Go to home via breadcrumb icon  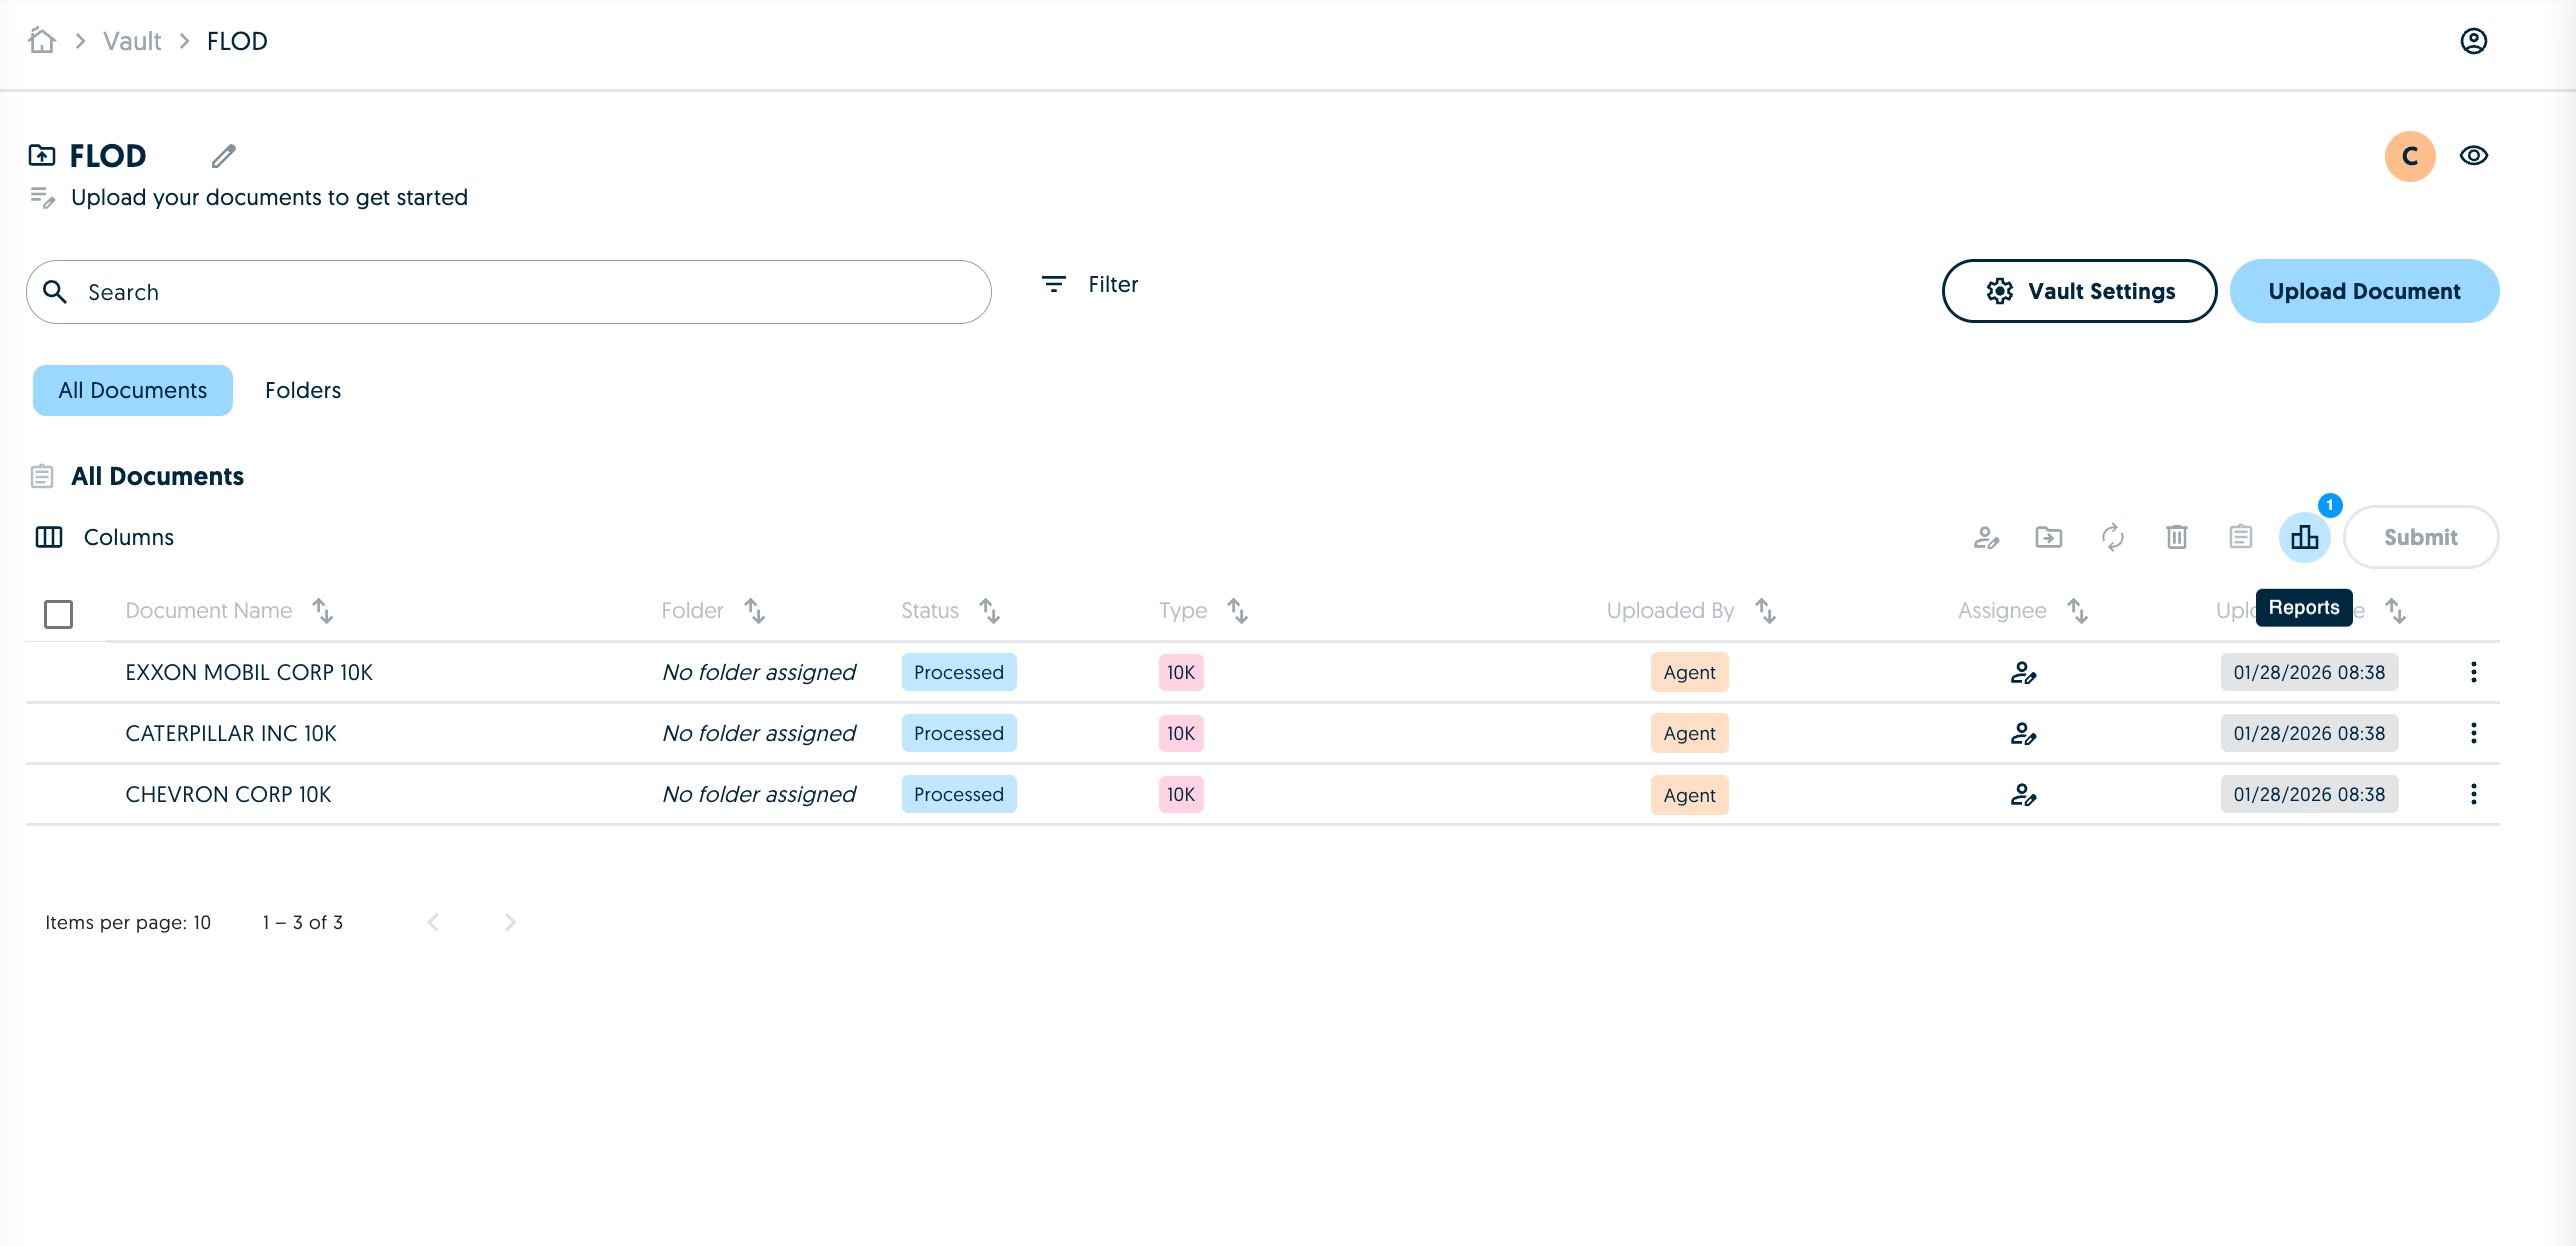(42, 41)
